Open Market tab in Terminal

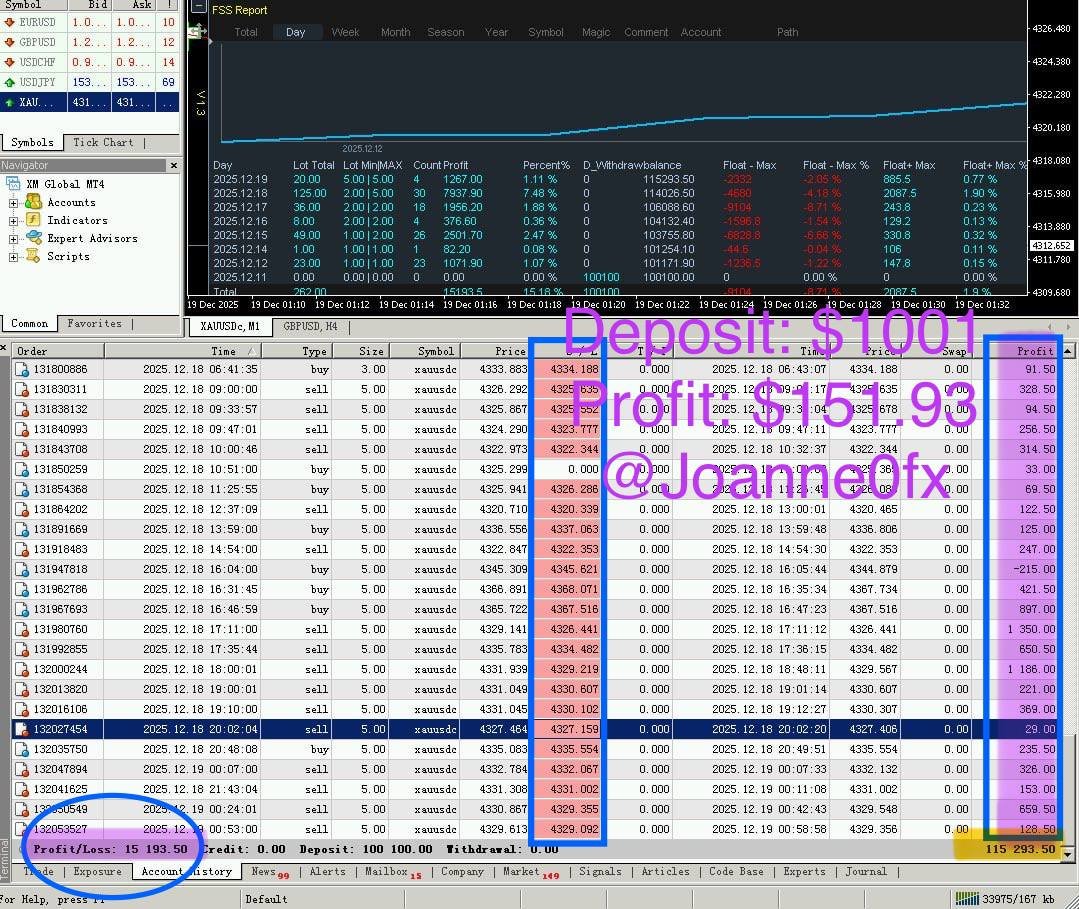(531, 873)
